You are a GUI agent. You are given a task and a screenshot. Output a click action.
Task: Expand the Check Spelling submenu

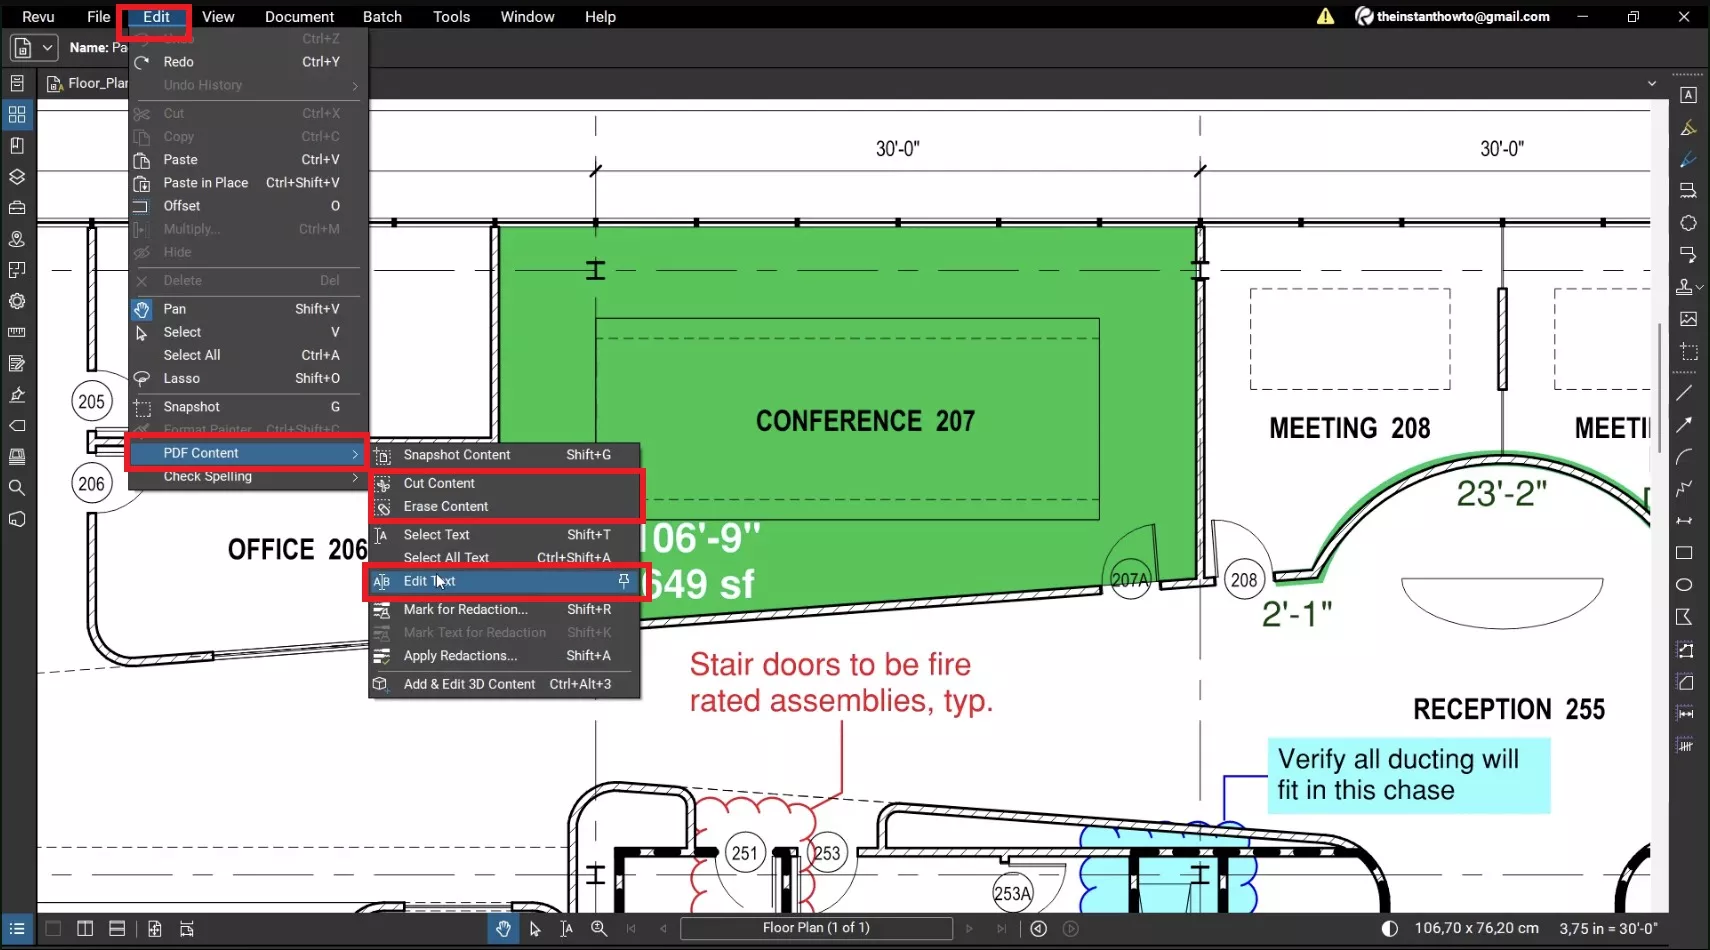point(248,477)
